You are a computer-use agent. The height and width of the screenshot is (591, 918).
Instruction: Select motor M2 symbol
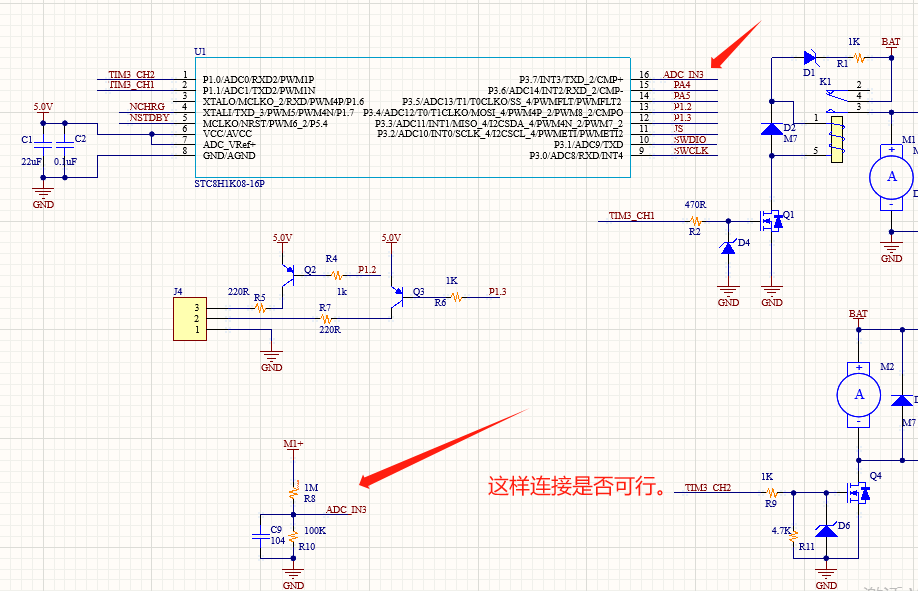858,395
